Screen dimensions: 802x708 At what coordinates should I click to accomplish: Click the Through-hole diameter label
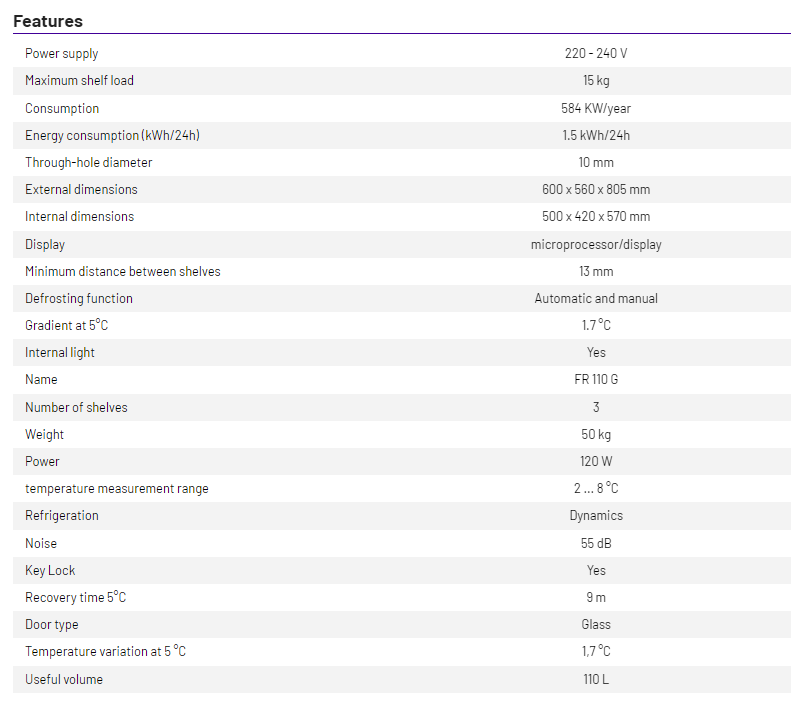(x=89, y=162)
